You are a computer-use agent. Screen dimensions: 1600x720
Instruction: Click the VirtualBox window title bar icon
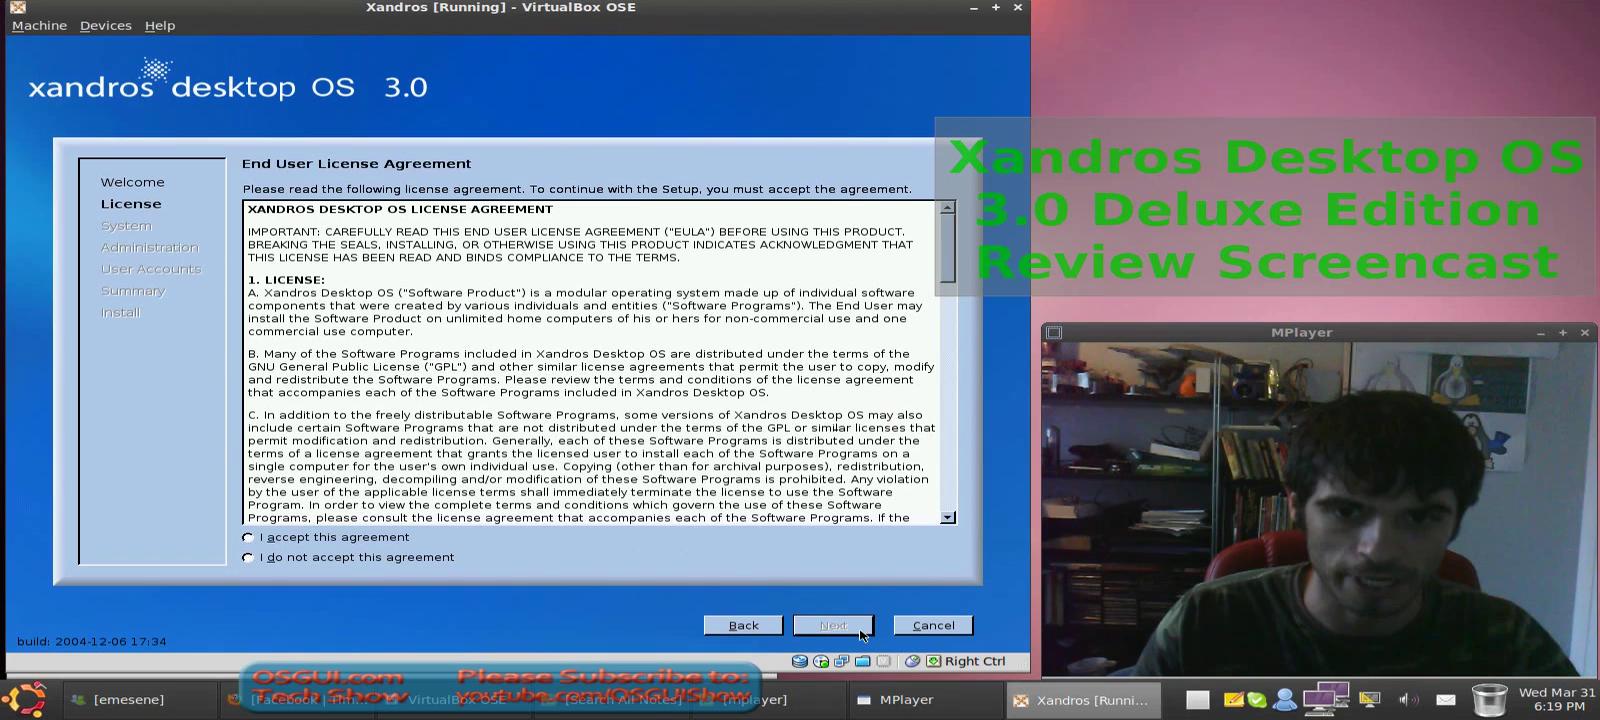coord(17,7)
